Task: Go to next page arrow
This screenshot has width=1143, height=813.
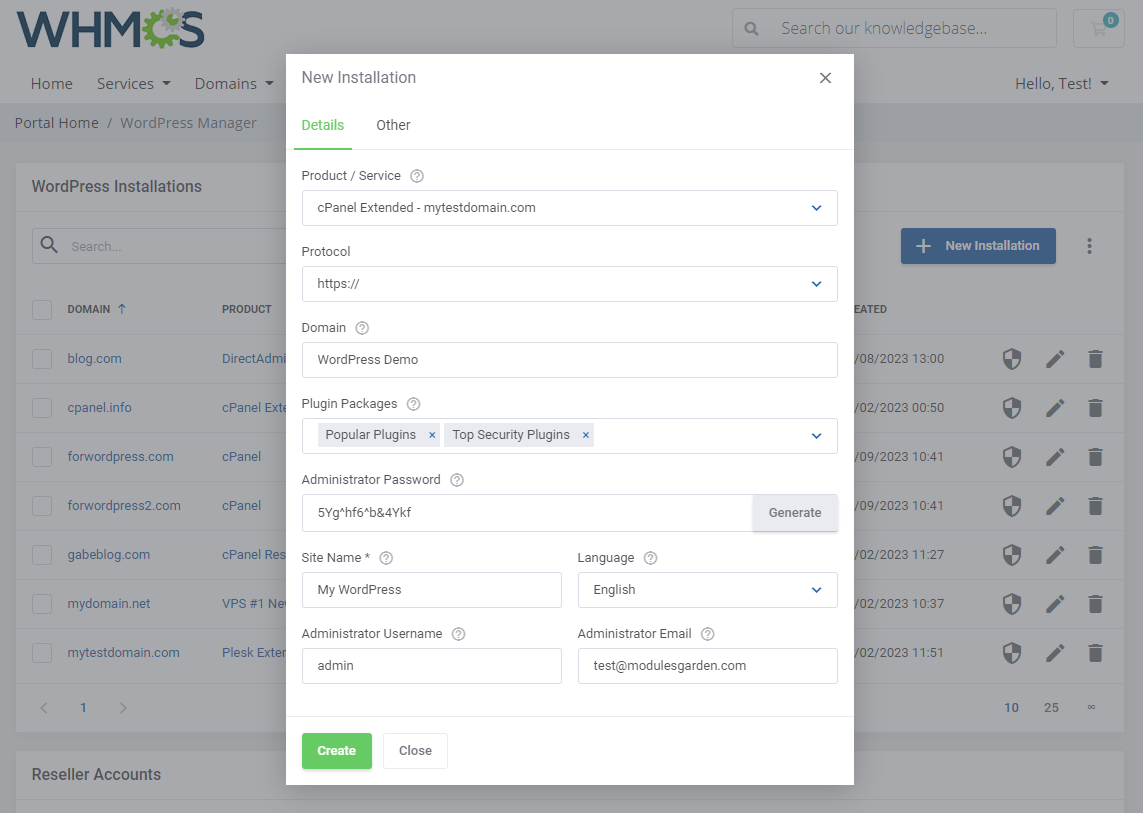Action: (x=123, y=708)
